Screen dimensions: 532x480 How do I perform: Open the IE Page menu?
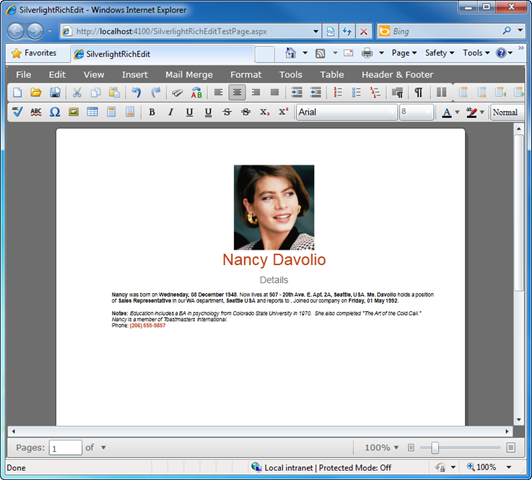404,53
